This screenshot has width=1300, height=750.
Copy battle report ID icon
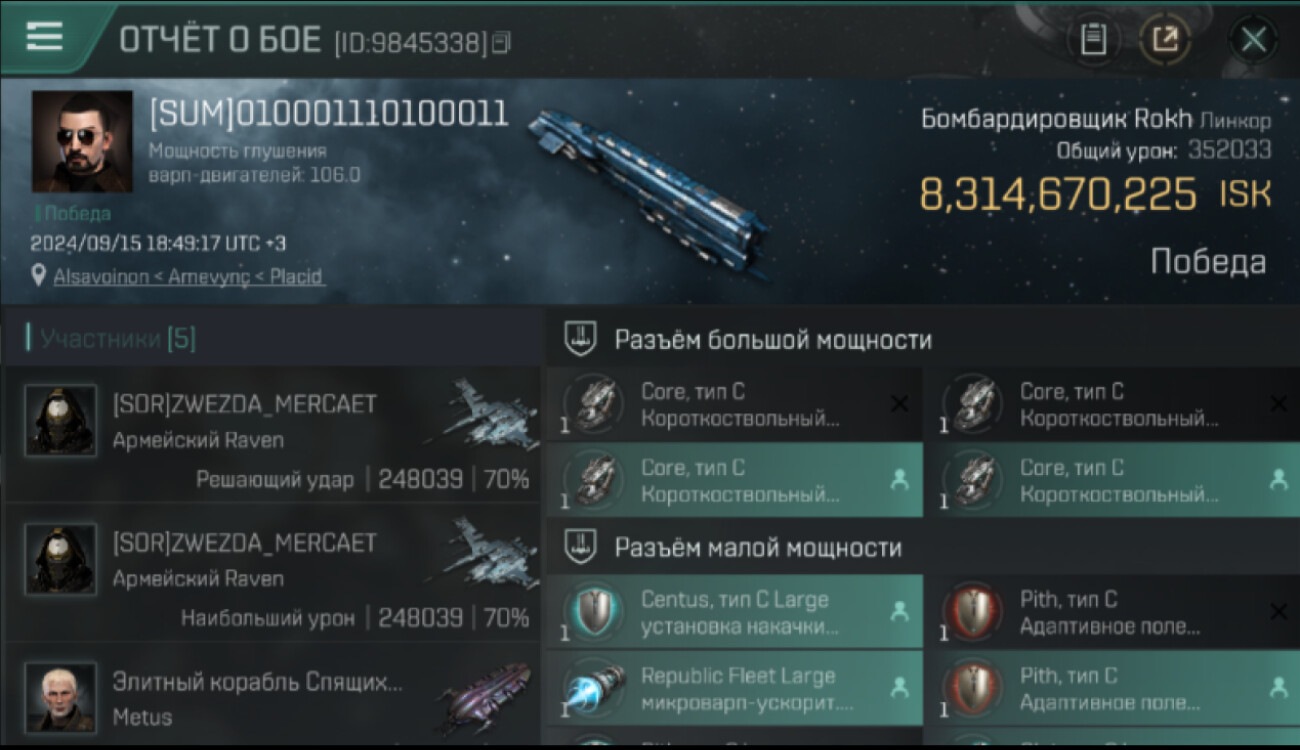[501, 42]
